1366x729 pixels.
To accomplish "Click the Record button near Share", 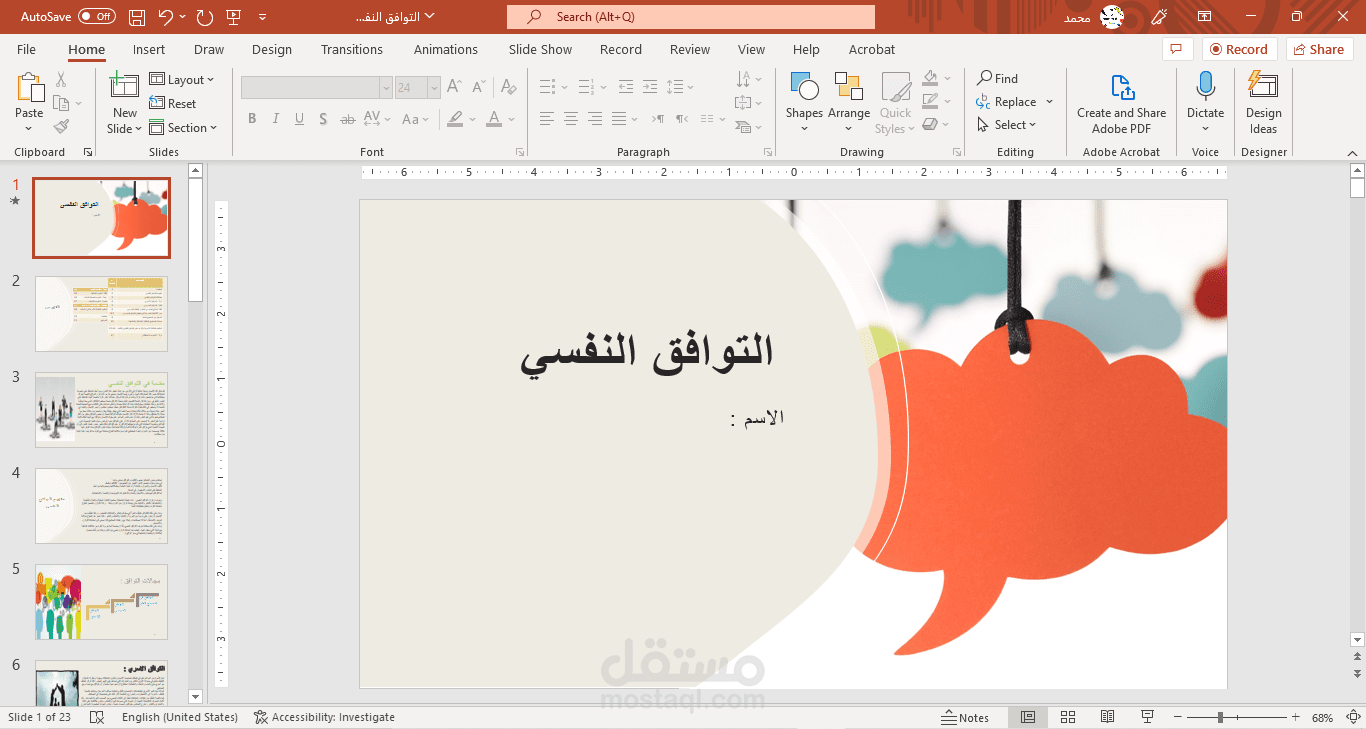I will point(1239,49).
